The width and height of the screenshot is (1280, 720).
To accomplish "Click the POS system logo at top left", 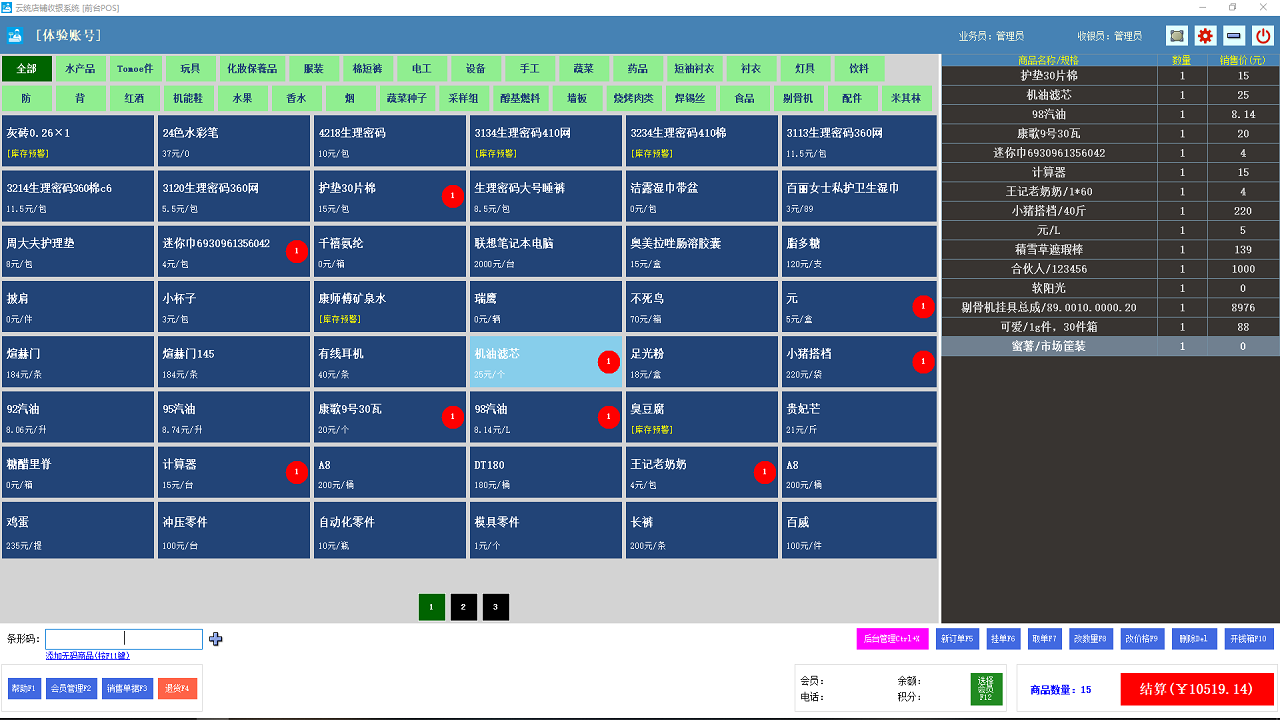I will 14,34.
